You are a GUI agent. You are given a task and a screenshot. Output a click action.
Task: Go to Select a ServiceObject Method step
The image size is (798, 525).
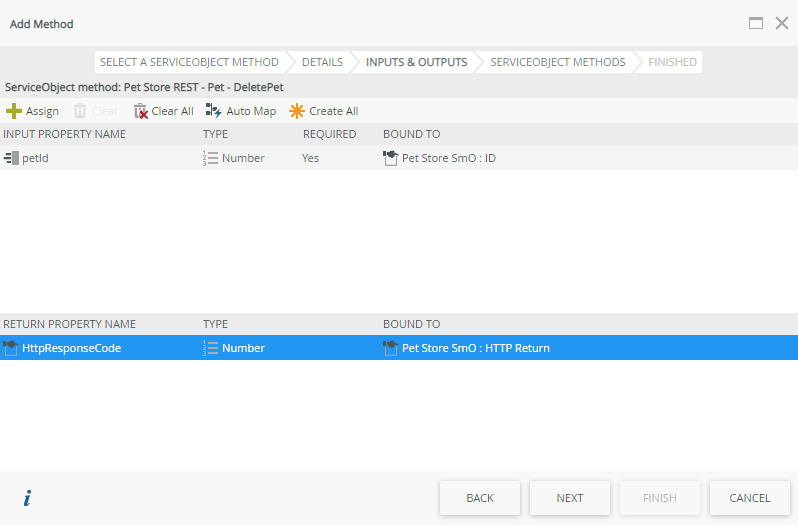(189, 62)
